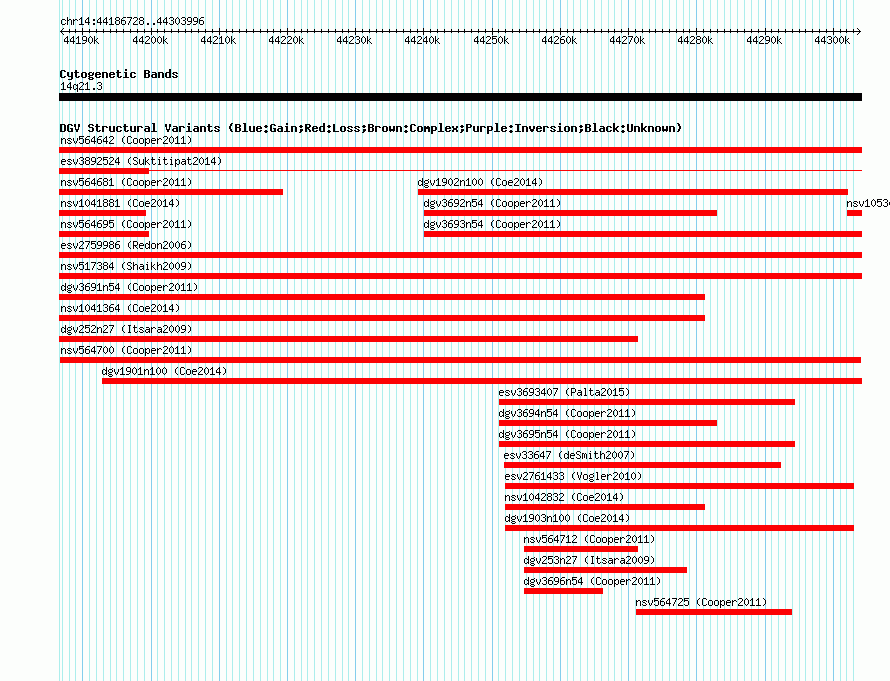Click the esv3693407 (Palta2015) label

(x=564, y=392)
